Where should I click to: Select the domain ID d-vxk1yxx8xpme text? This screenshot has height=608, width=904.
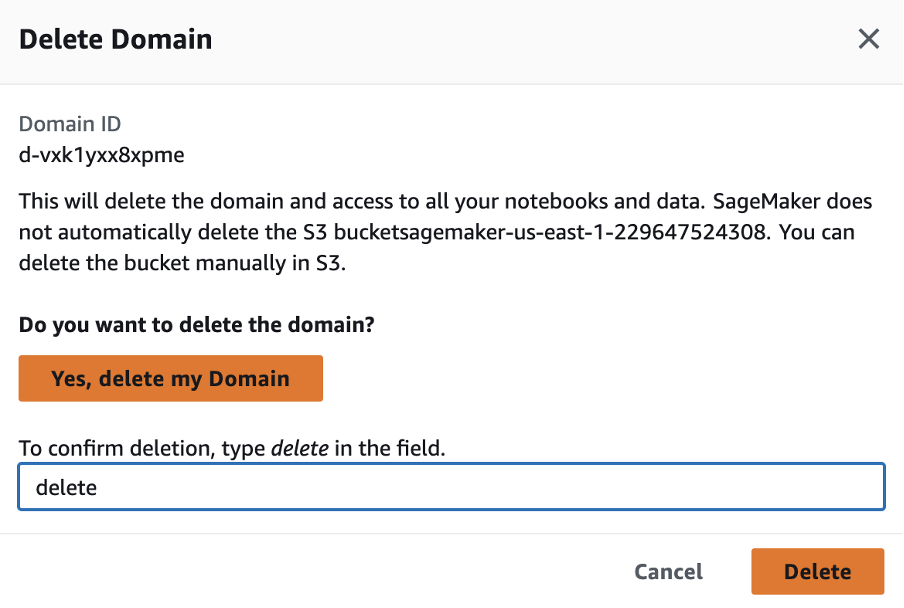pos(101,155)
